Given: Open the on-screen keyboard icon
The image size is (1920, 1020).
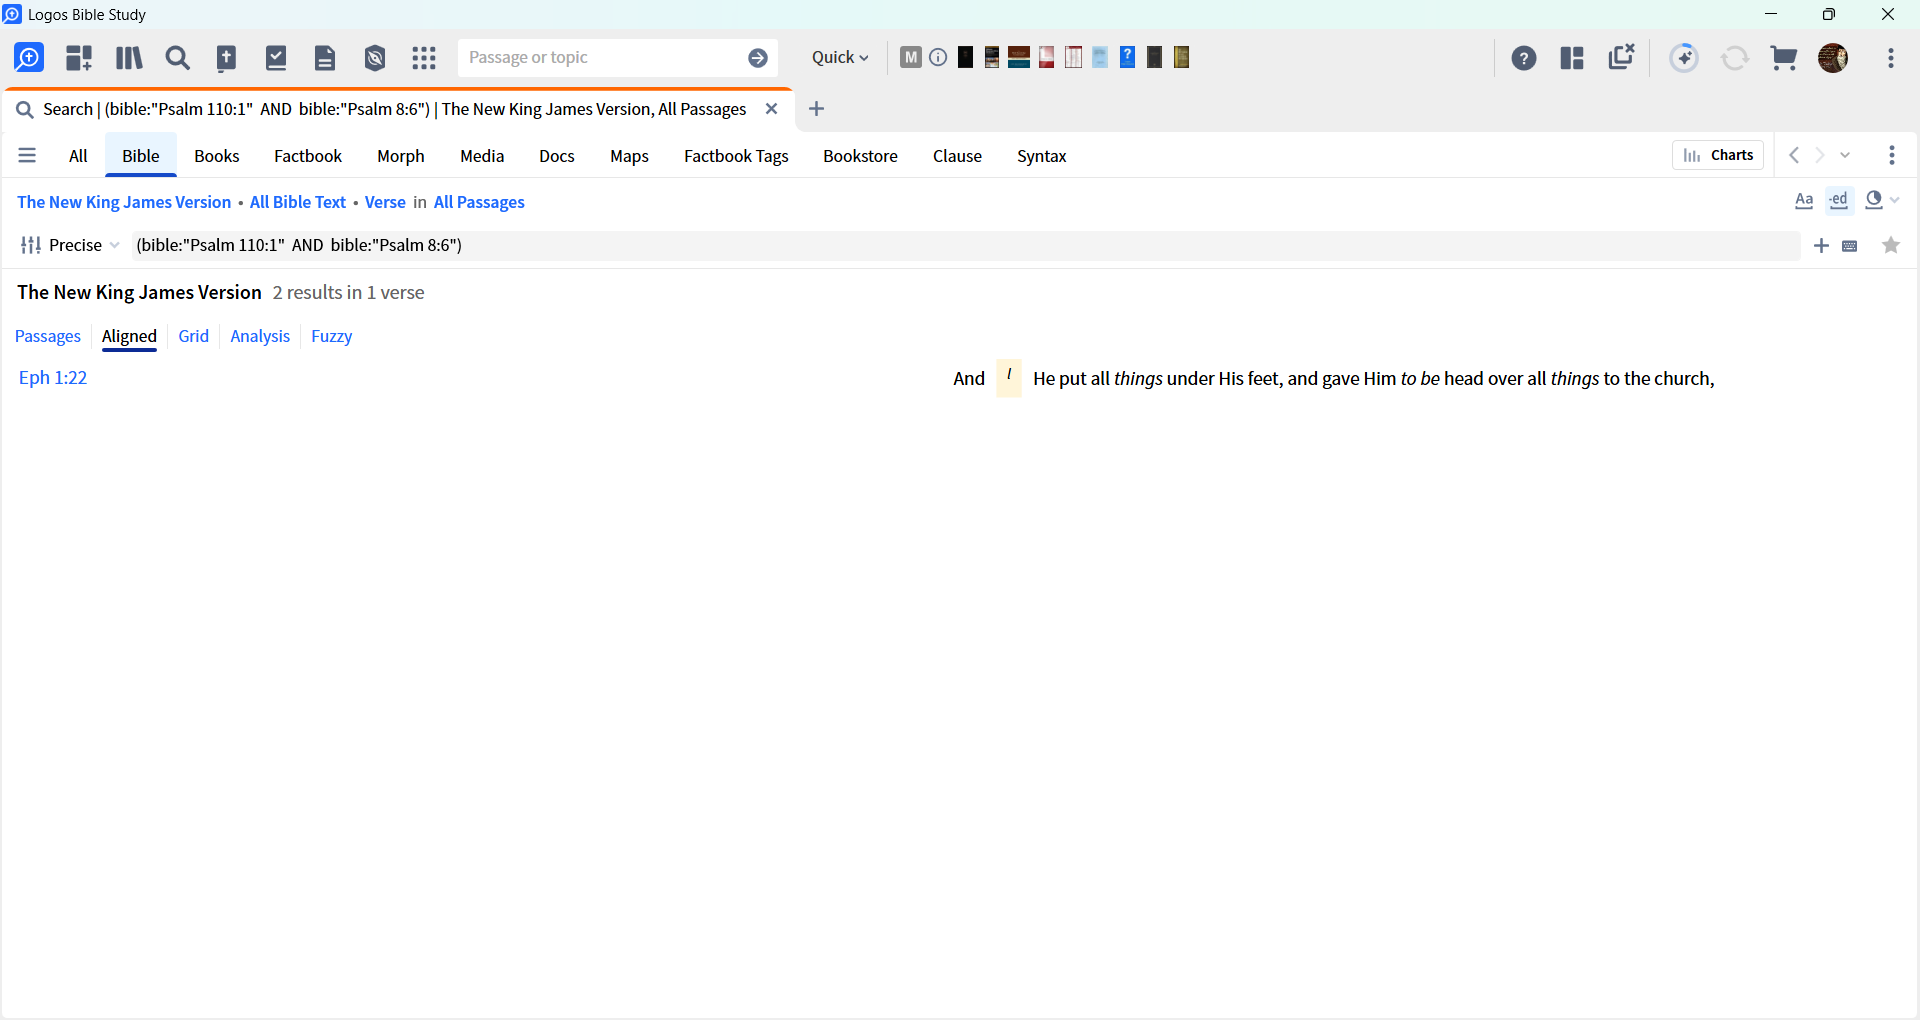Looking at the screenshot, I should tap(1850, 246).
